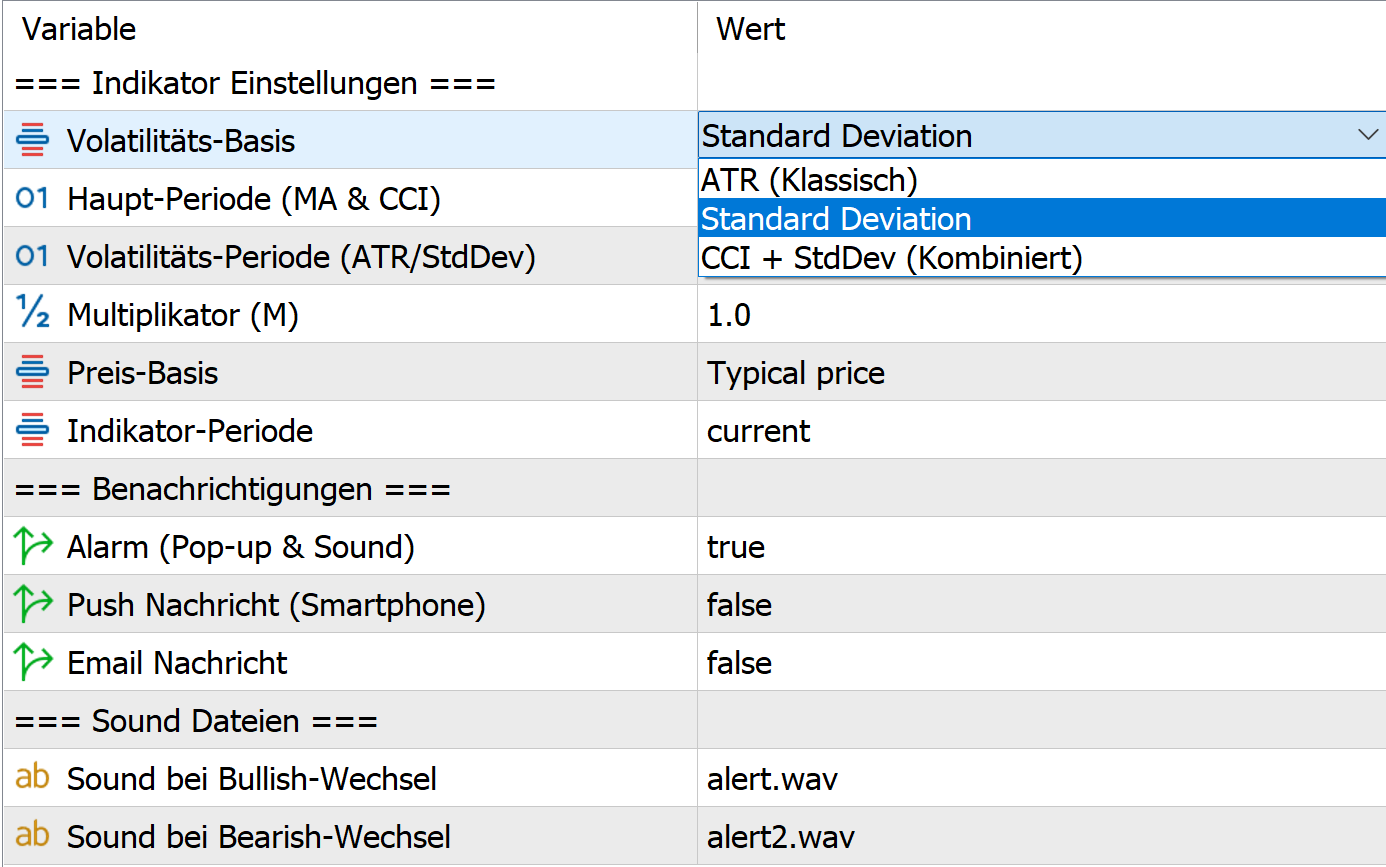Screen dimensions: 1386x867
Task: Click the enum icon beside Volatilitäts-Basis
Action: (33, 140)
